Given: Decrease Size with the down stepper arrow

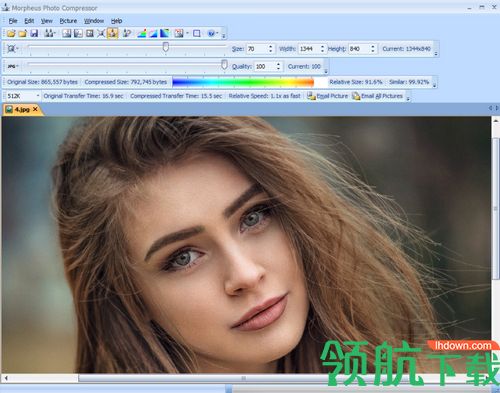Looking at the screenshot, I should [x=271, y=51].
